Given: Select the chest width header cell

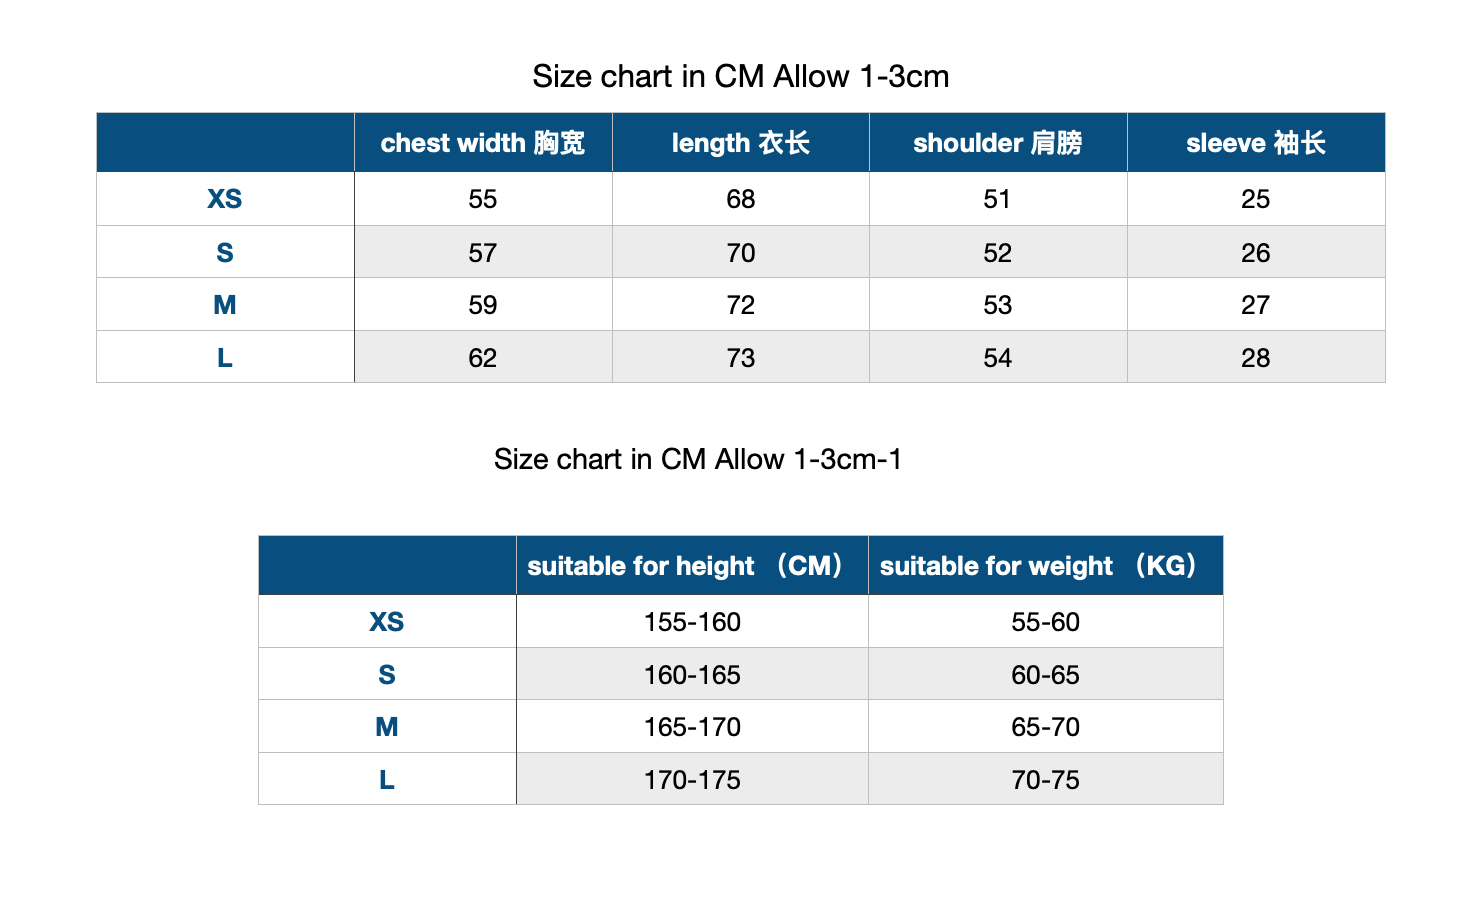Looking at the screenshot, I should click(483, 143).
